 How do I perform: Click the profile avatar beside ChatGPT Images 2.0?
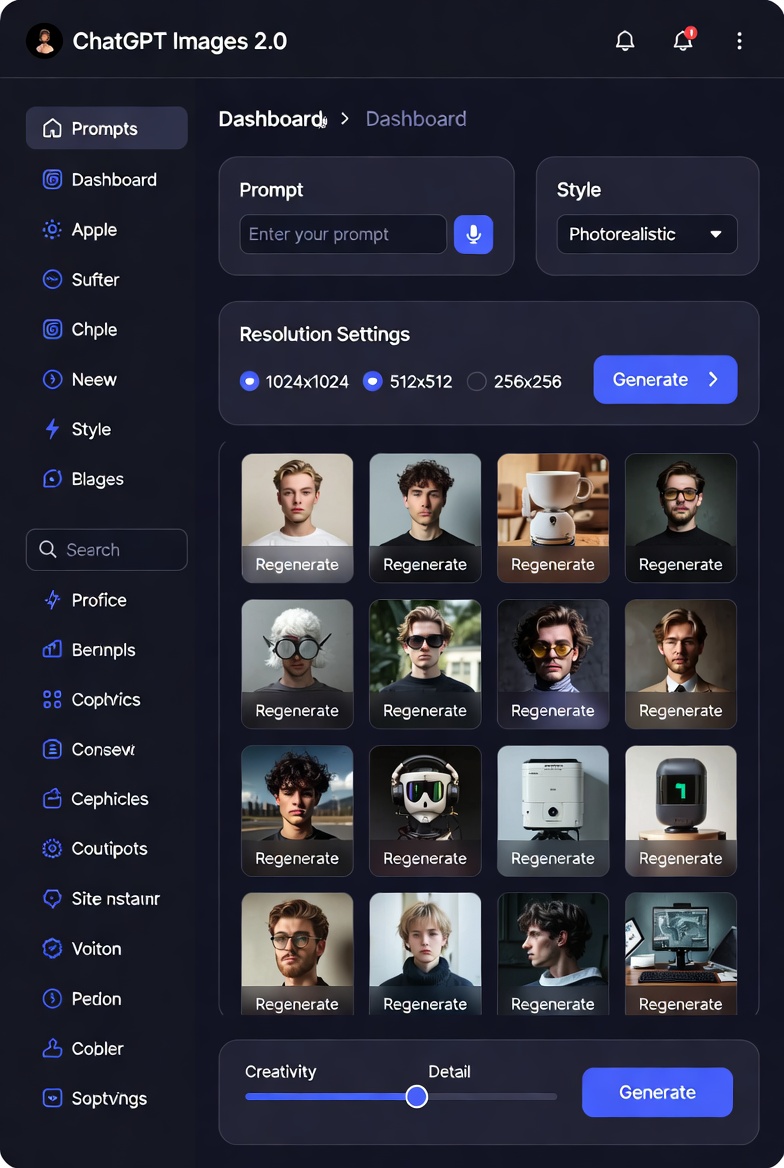(44, 40)
